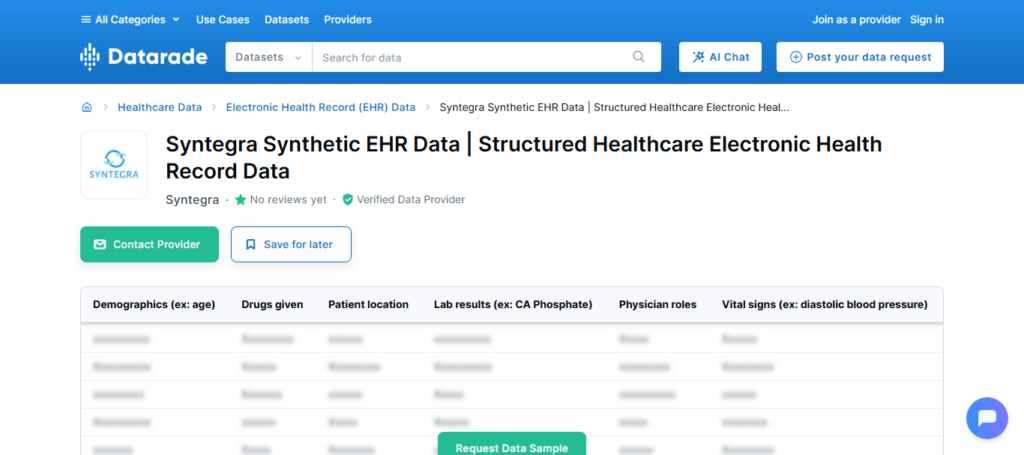Click the Drugs given column header
This screenshot has height=455, width=1024.
point(272,305)
